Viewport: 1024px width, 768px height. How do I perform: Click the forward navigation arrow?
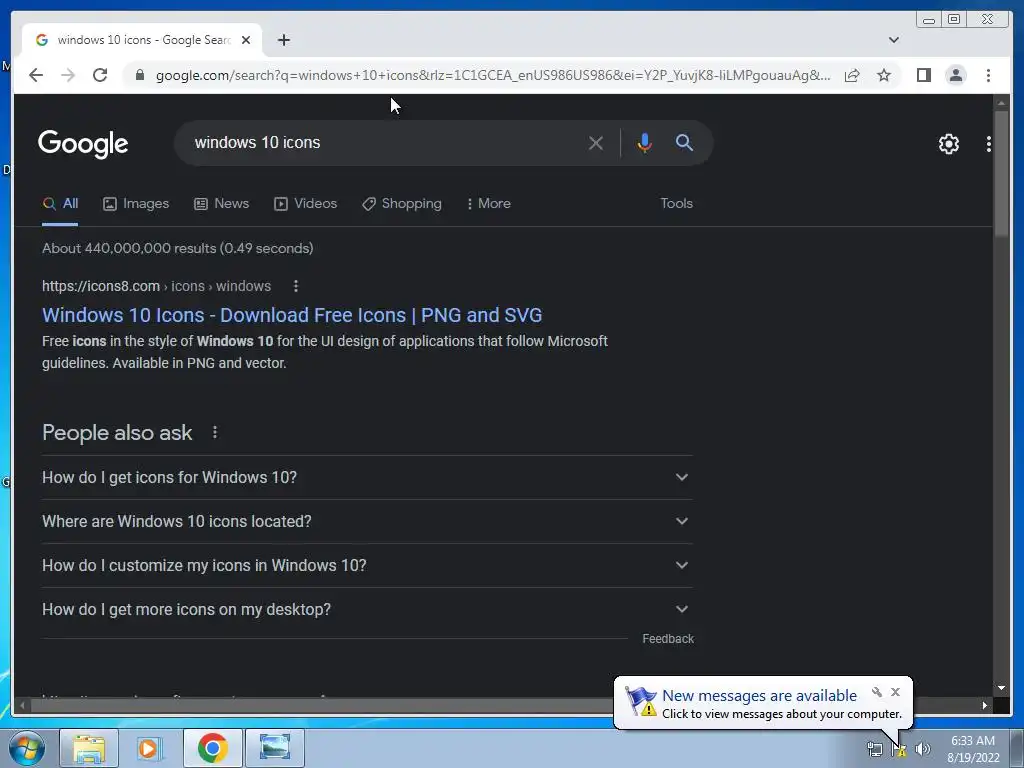click(x=68, y=75)
